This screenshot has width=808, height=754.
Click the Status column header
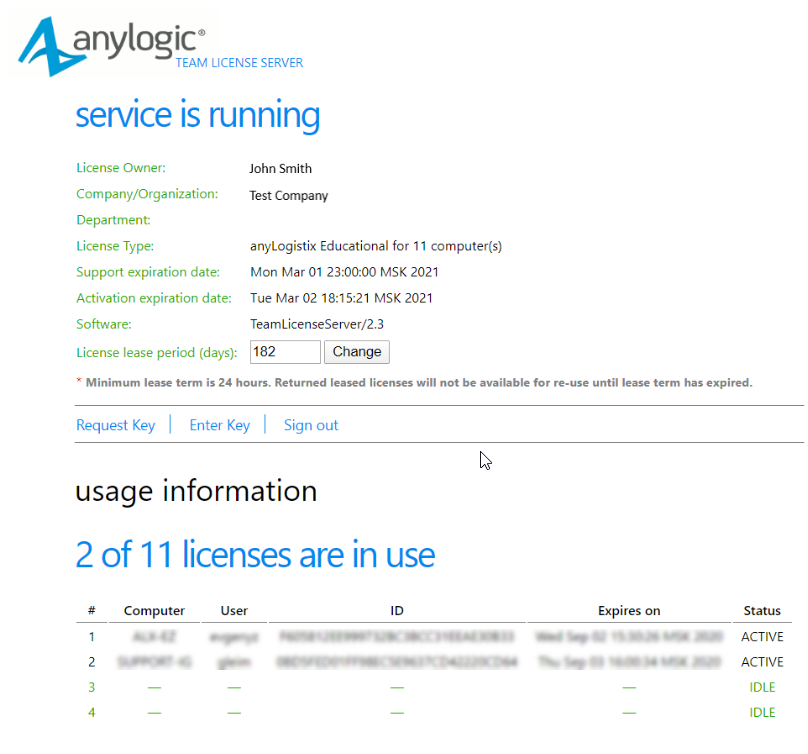(x=762, y=611)
